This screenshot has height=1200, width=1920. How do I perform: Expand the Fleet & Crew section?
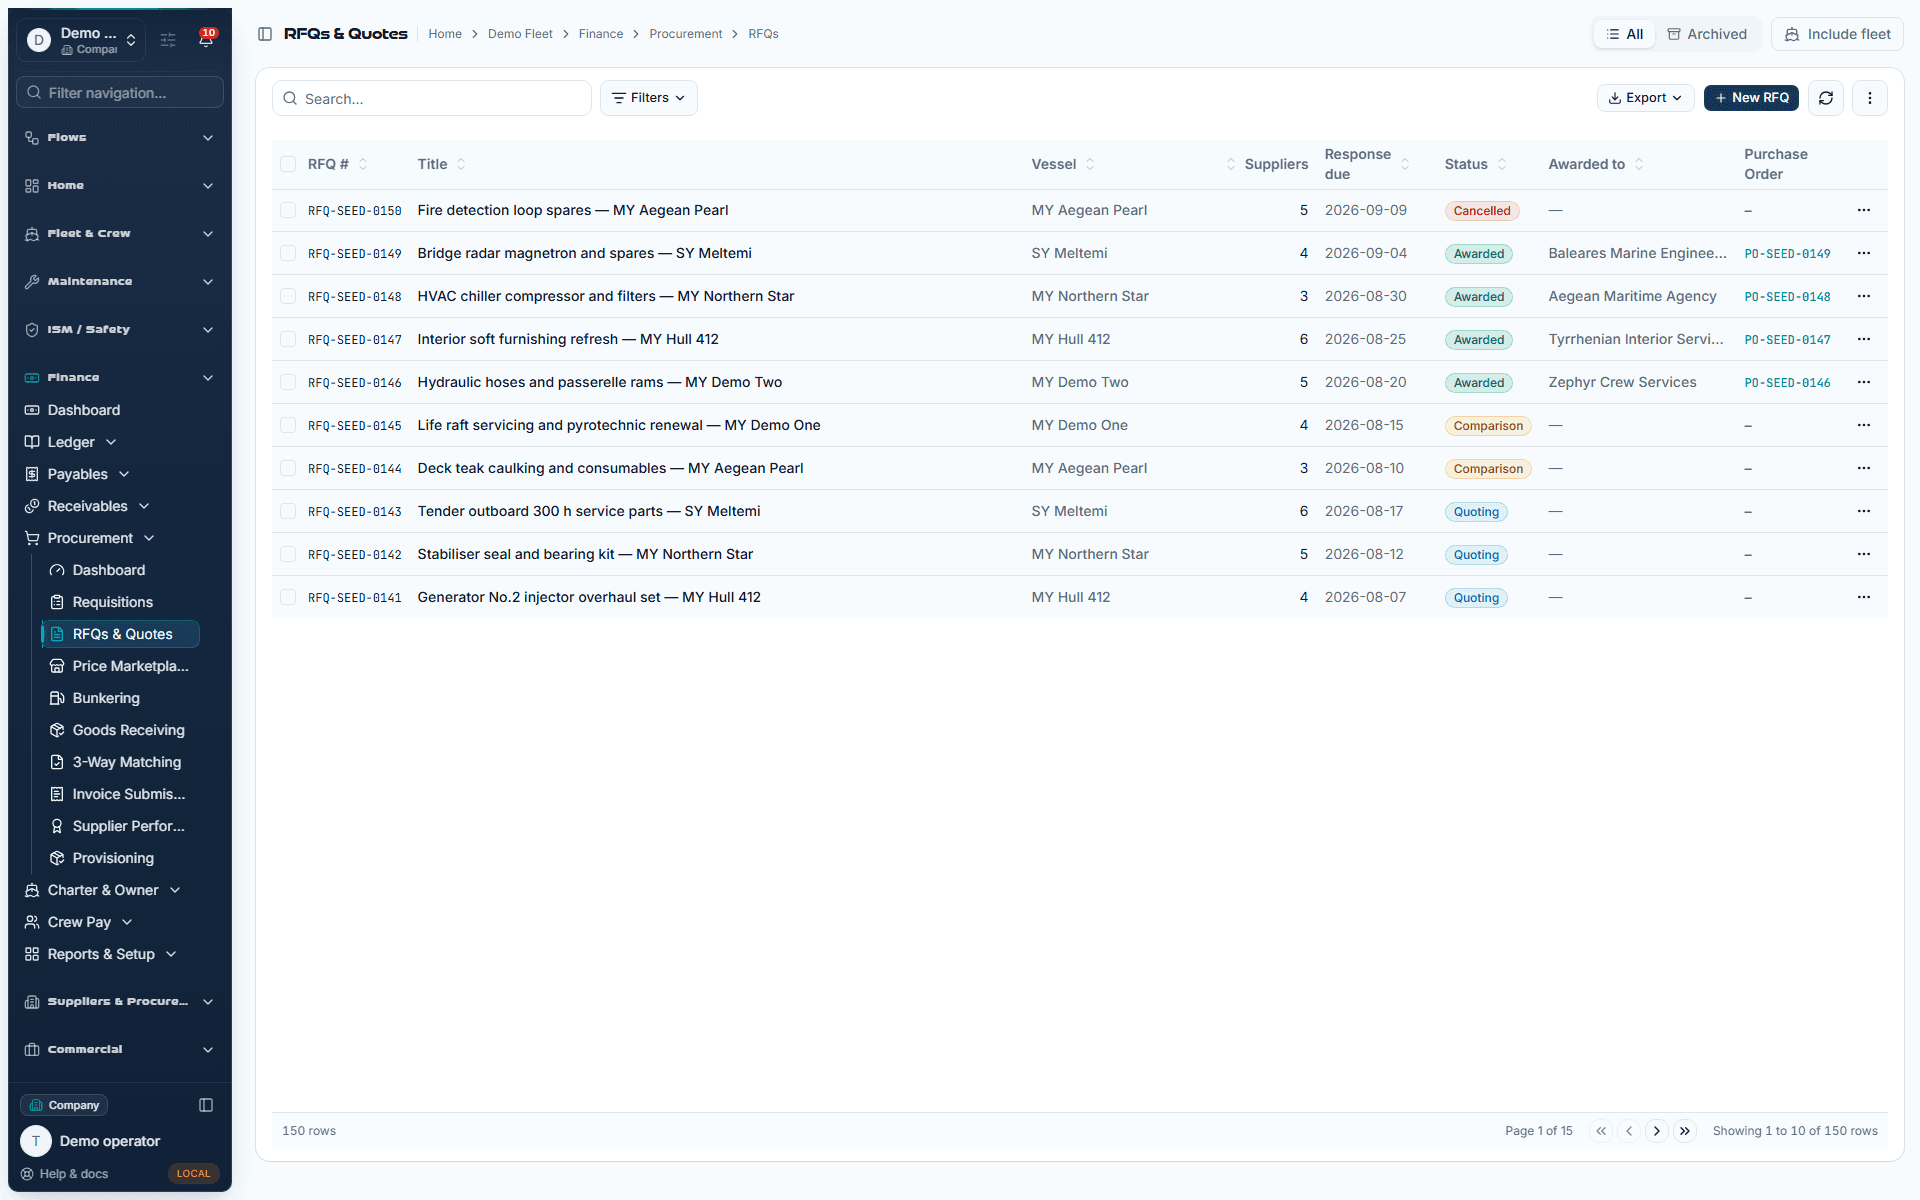click(120, 234)
